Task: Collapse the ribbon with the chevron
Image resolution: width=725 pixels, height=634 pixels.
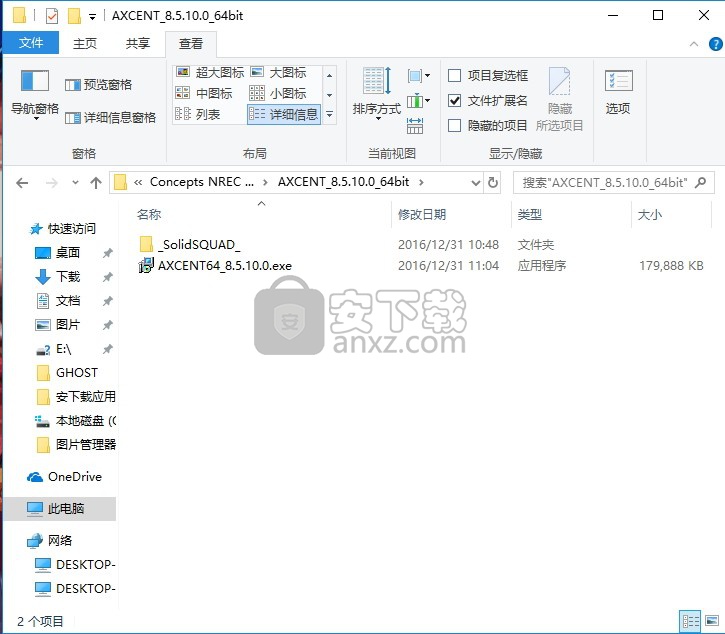Action: tap(694, 44)
